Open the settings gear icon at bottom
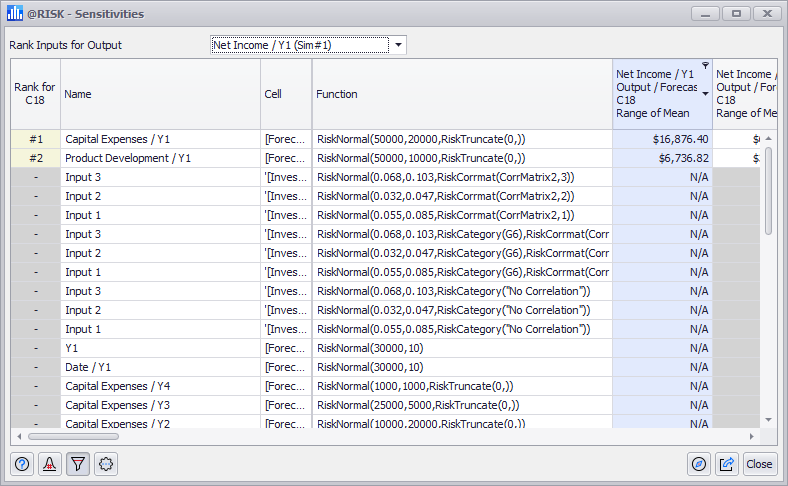The height and width of the screenshot is (486, 788). point(107,464)
